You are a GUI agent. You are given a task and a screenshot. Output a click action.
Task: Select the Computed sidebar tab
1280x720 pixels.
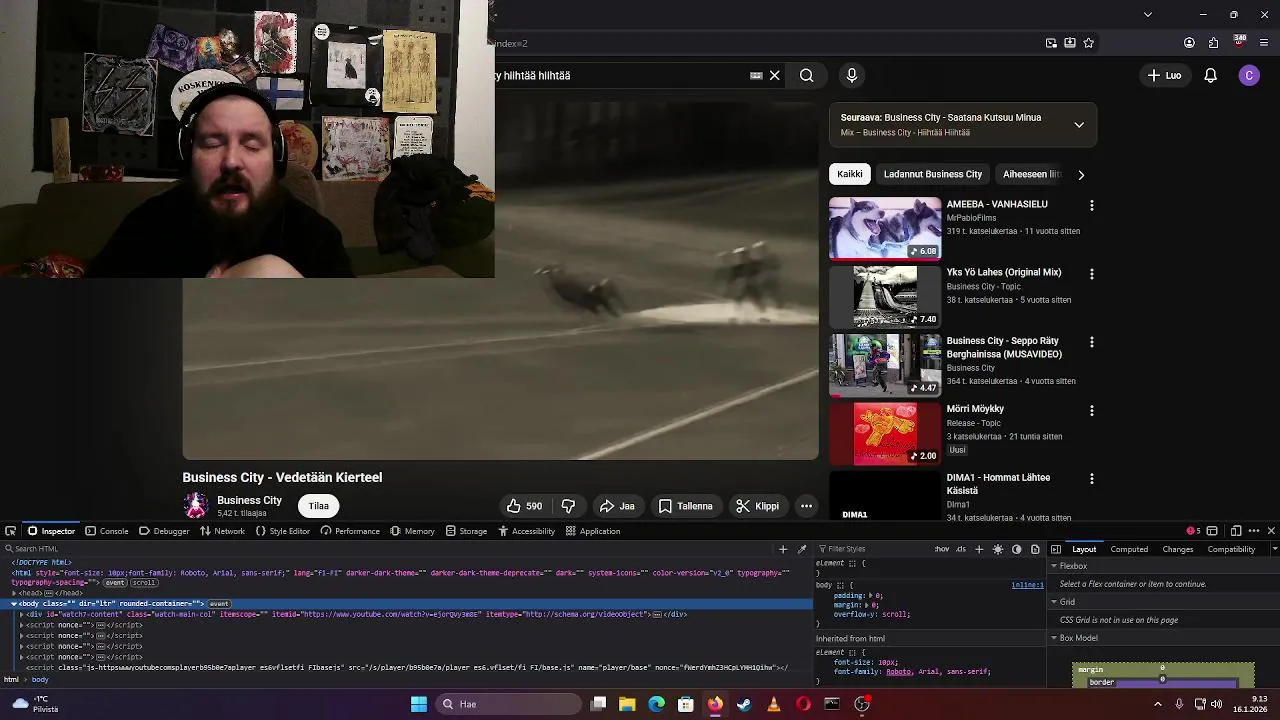click(1129, 549)
